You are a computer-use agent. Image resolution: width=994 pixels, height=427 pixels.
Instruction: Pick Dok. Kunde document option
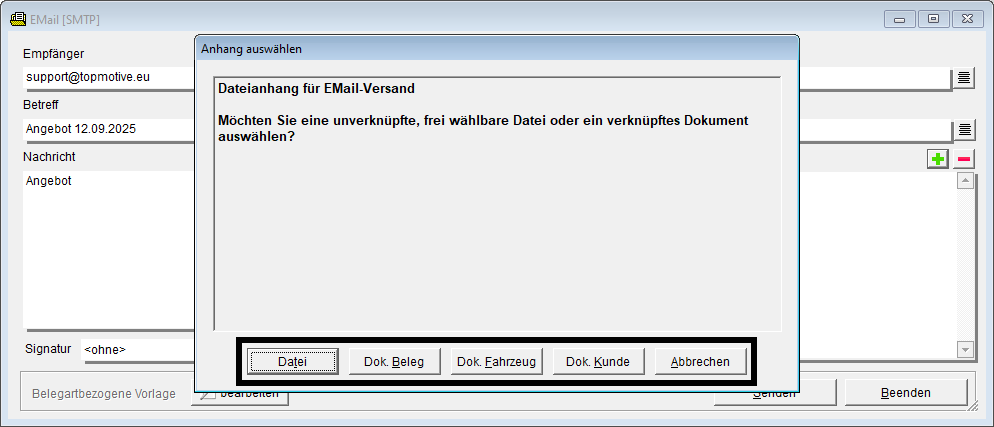pos(598,362)
